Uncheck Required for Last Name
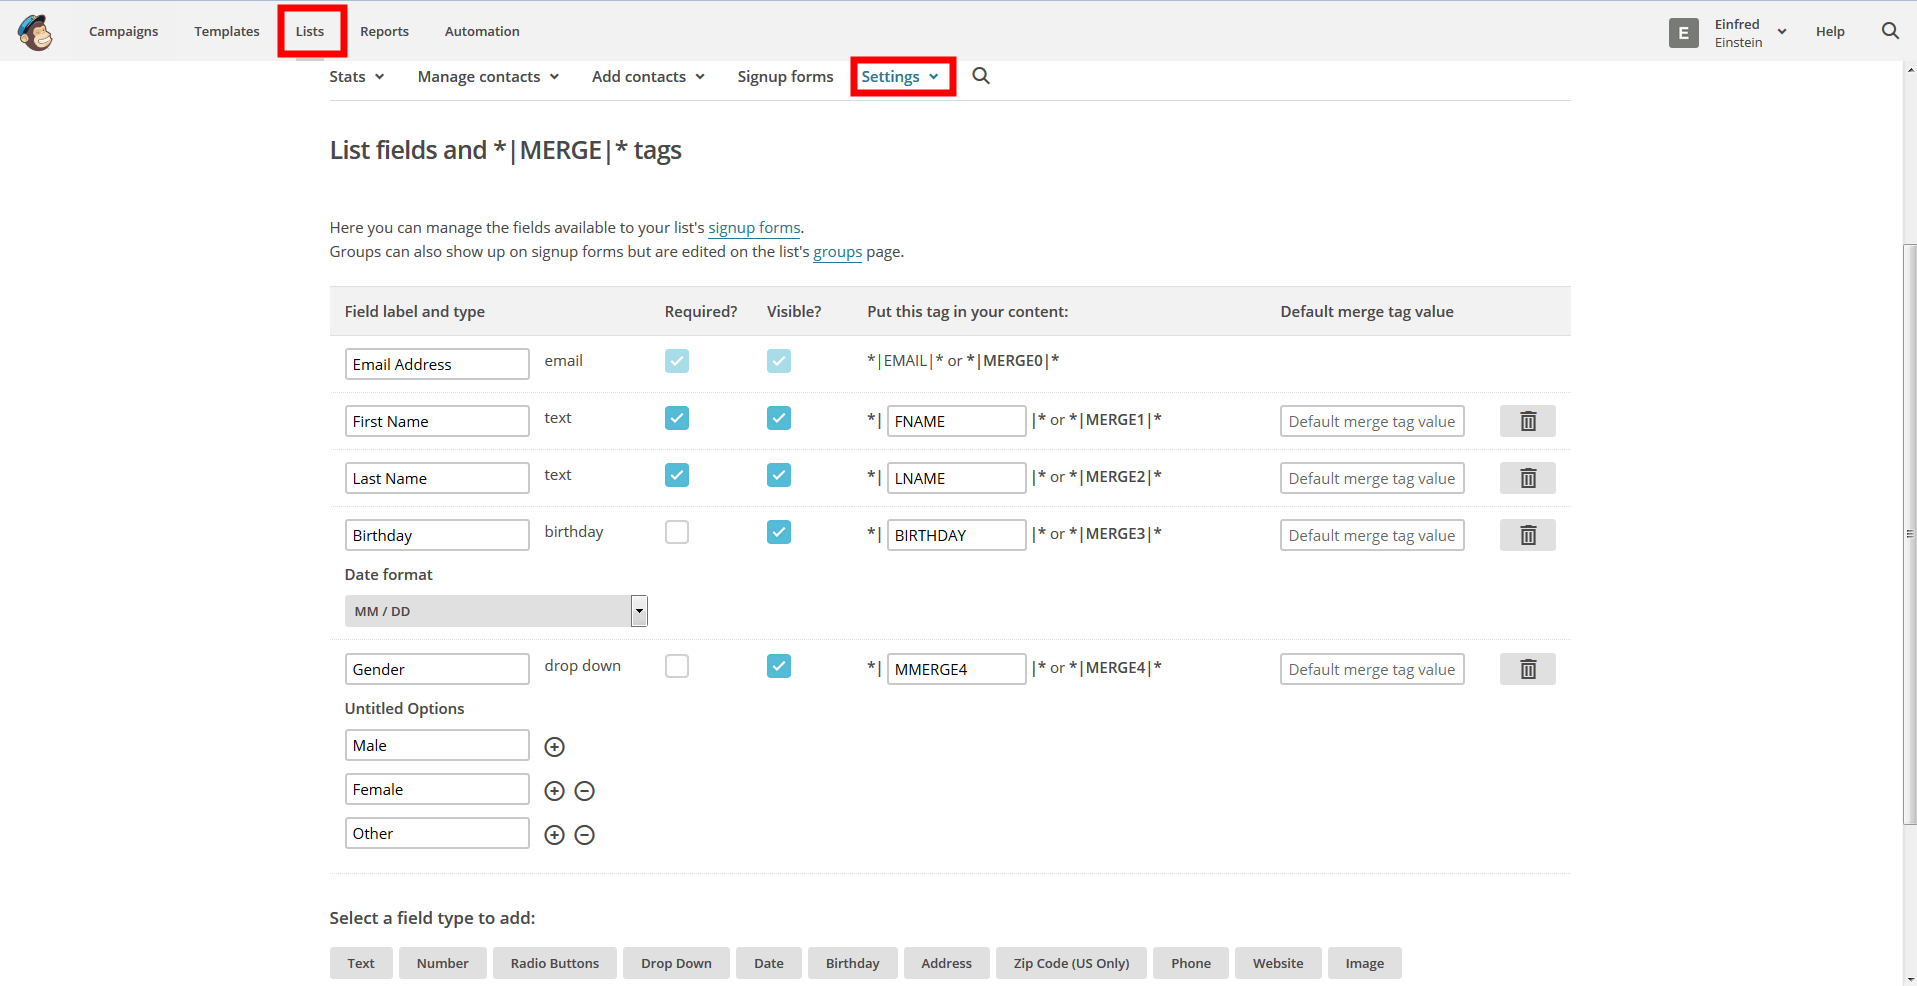Screen dimensions: 1917x986 (x=677, y=475)
